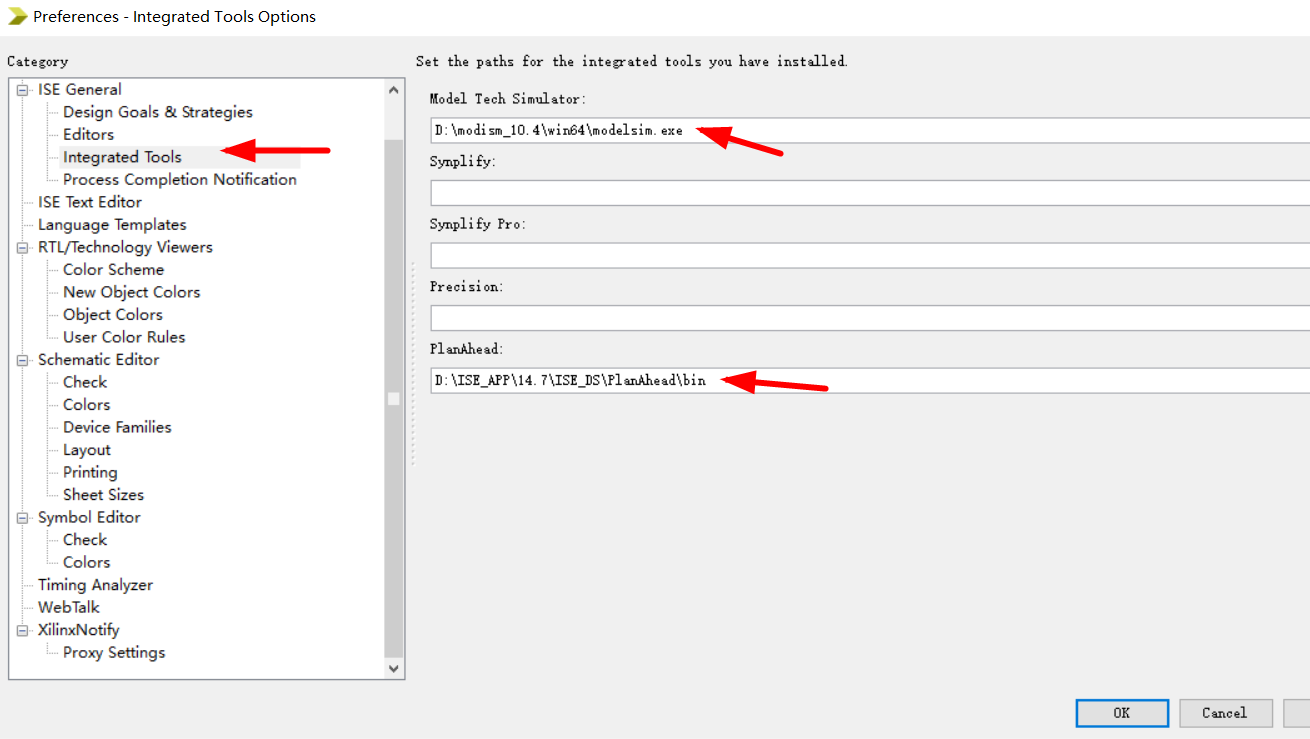The width and height of the screenshot is (1310, 739).
Task: Open User Color Rules settings
Action: point(124,337)
